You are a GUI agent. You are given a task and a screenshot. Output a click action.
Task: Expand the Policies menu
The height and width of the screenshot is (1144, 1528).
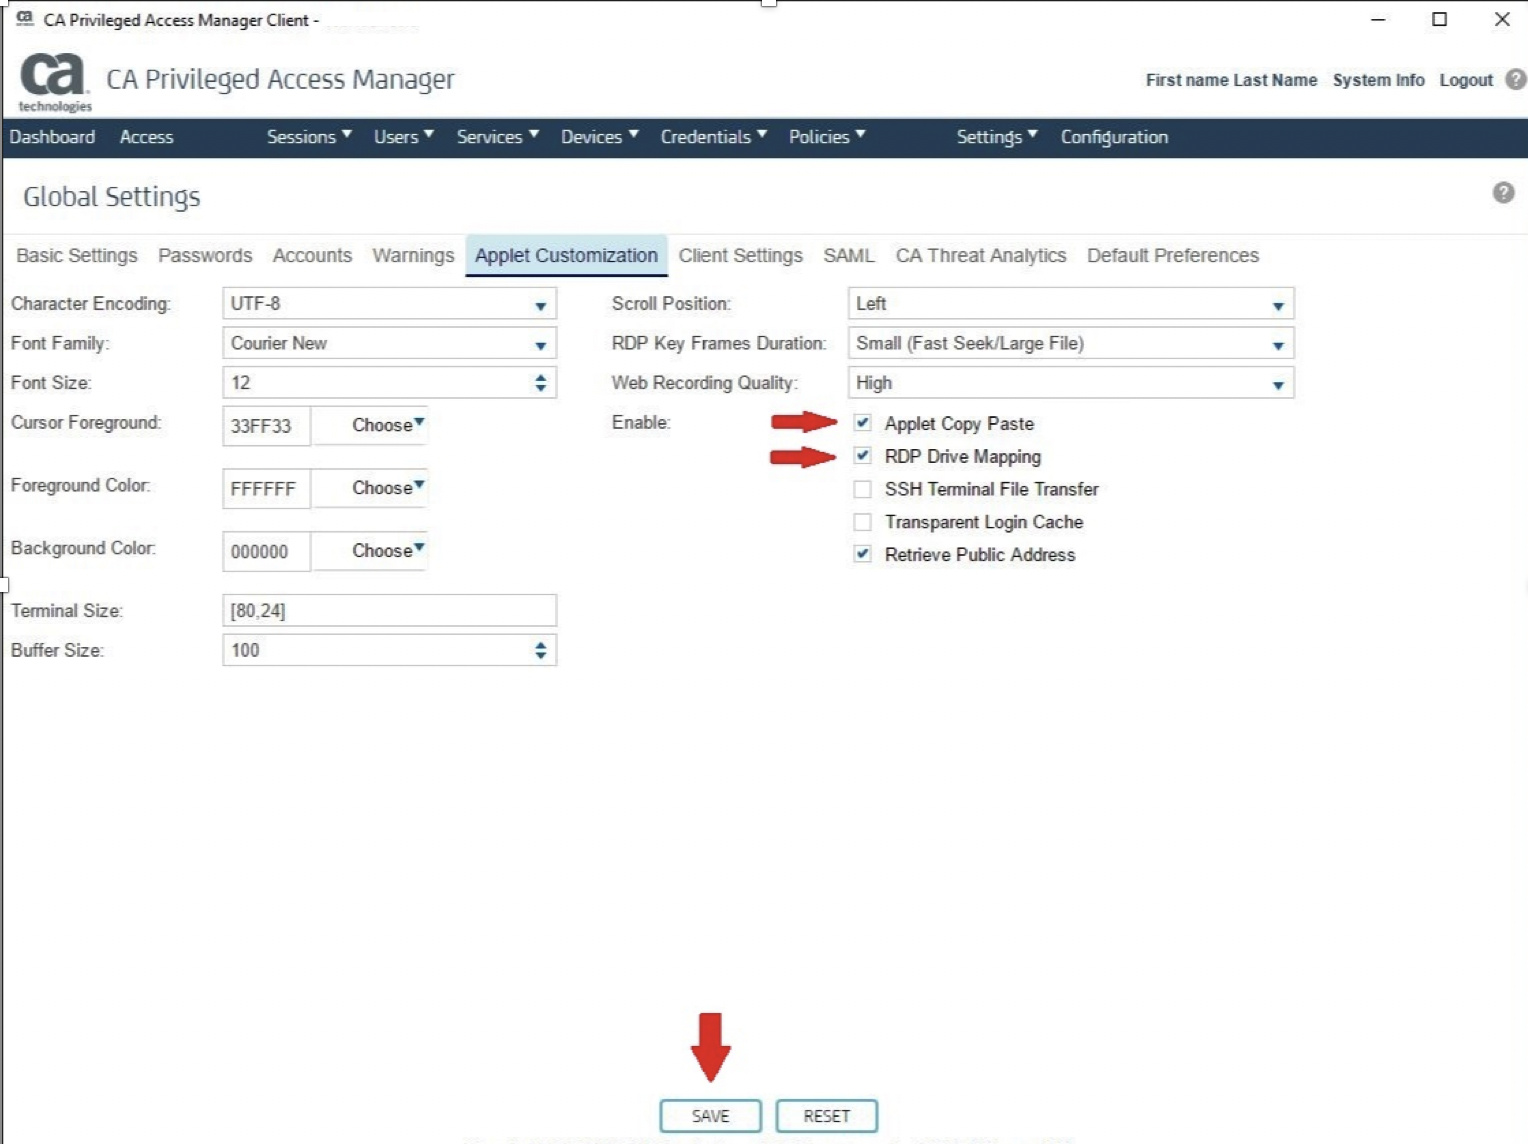point(827,137)
